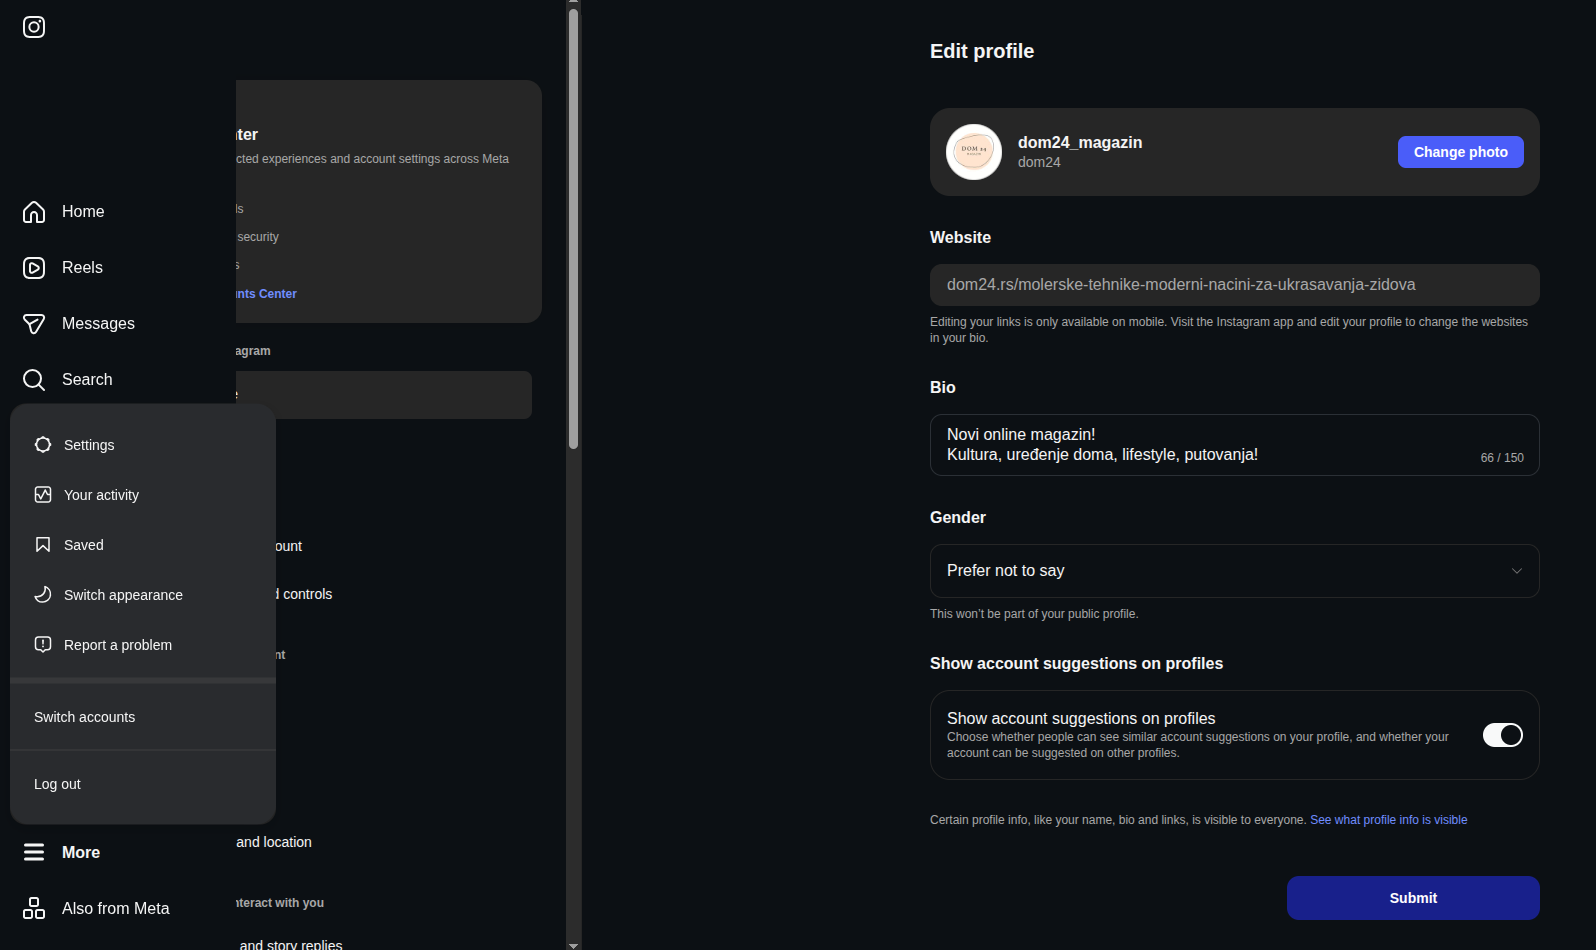Open See what profile info is visible link
Viewport: 1596px width, 950px height.
(1388, 820)
